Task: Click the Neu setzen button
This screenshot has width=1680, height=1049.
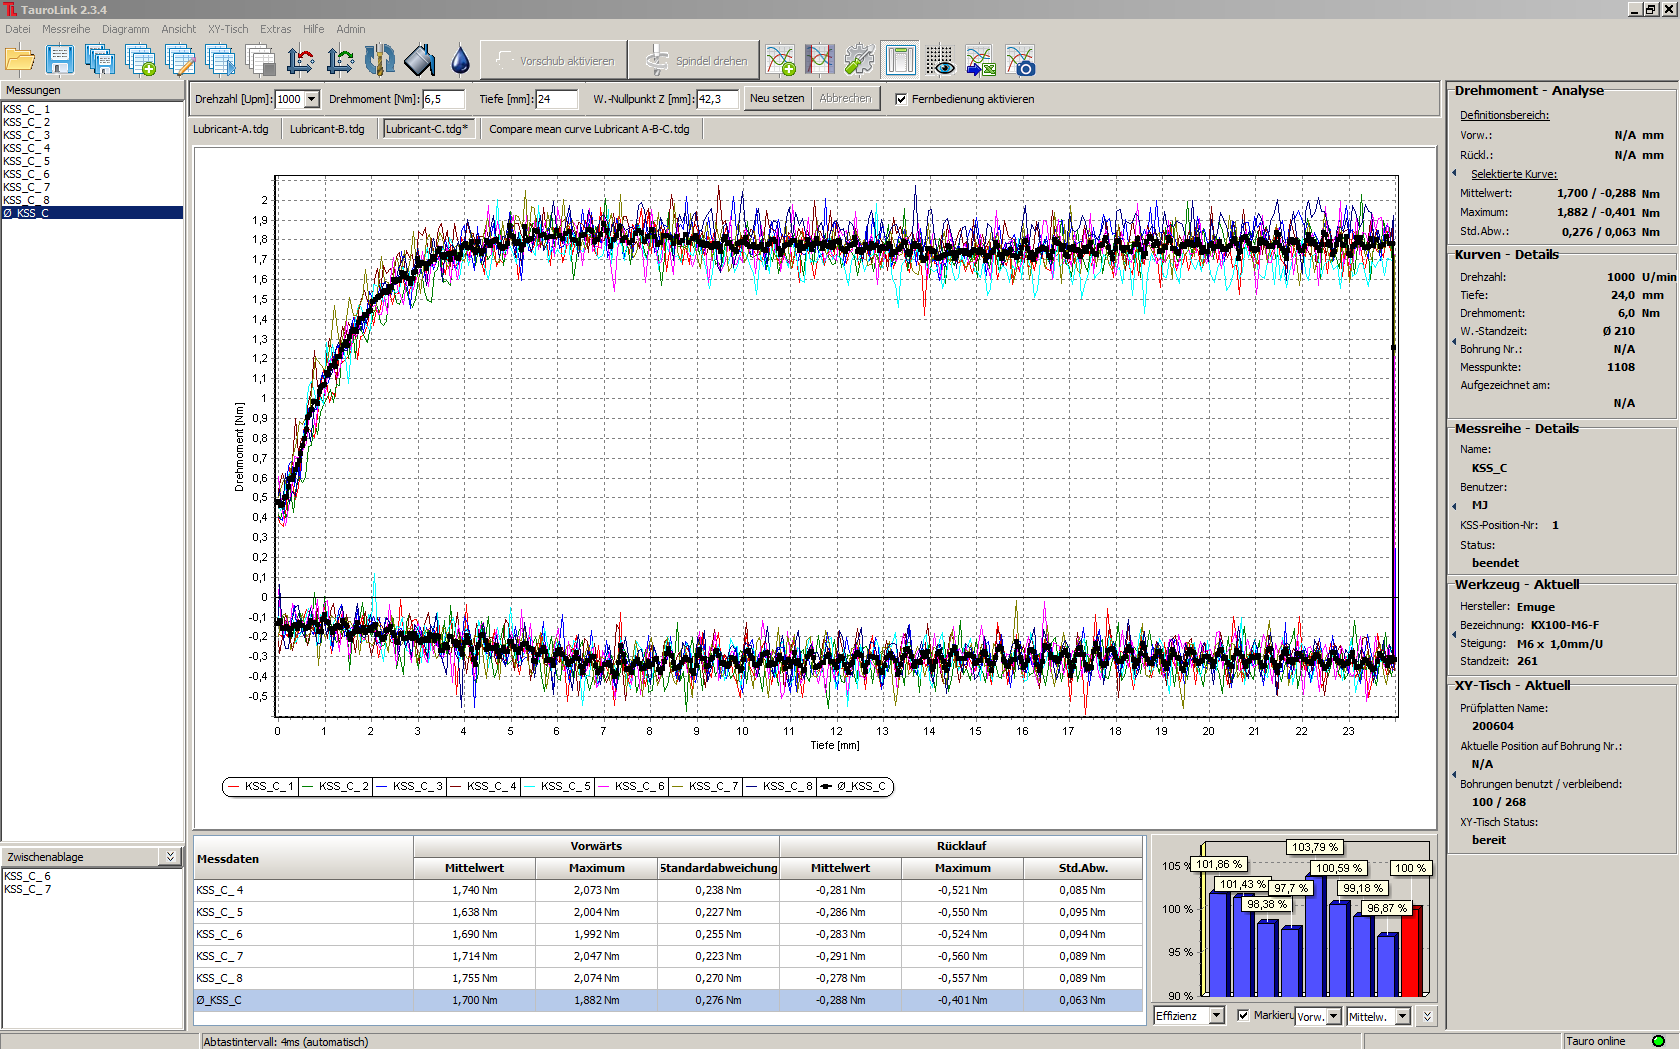Action: tap(777, 98)
